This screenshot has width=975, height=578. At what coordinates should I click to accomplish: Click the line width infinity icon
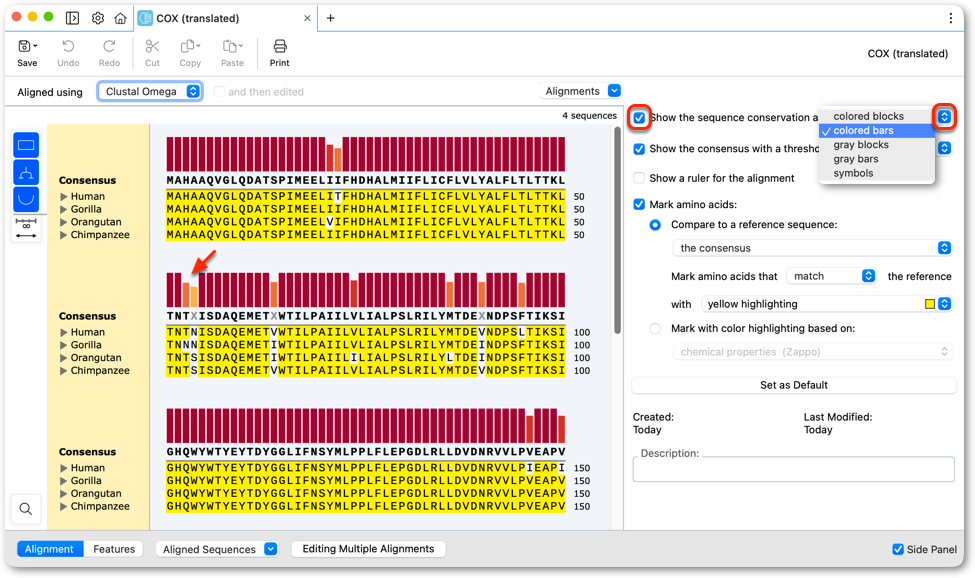point(26,228)
